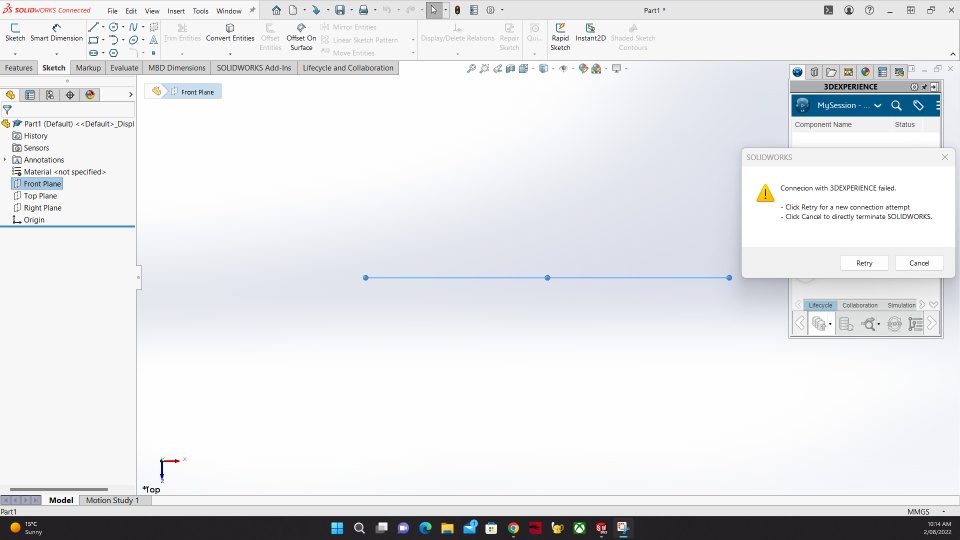Click Offset On Surface tool

[x=301, y=37]
